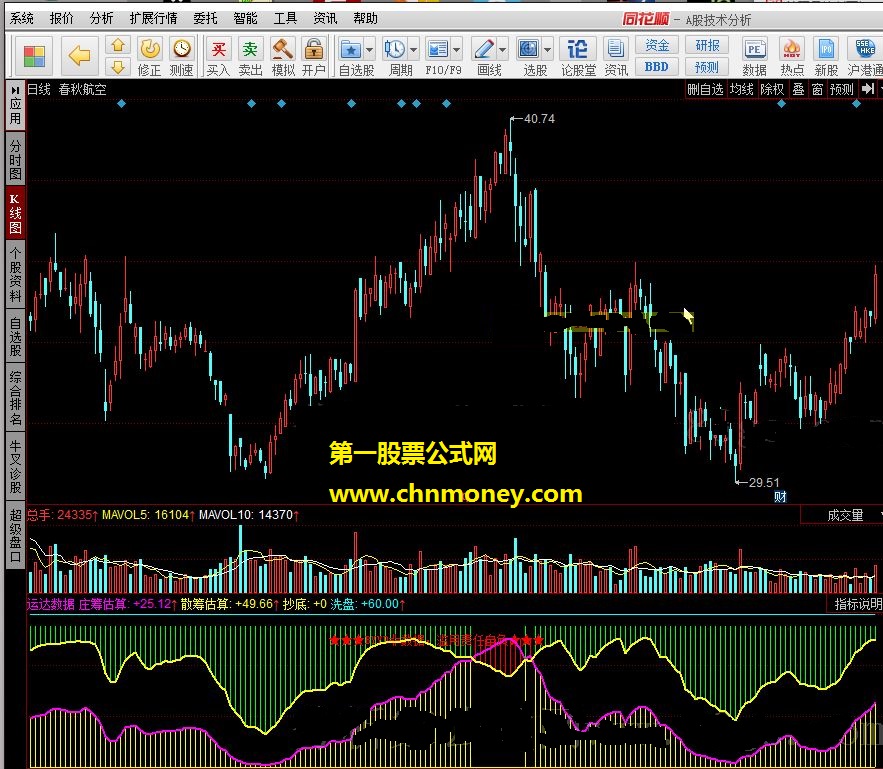The height and width of the screenshot is (769, 883).
Task: Click the panel collapse arrow beside 预测
Action: point(868,89)
